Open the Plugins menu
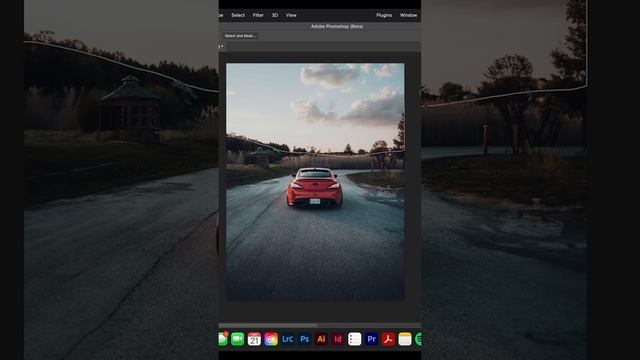 coord(384,15)
